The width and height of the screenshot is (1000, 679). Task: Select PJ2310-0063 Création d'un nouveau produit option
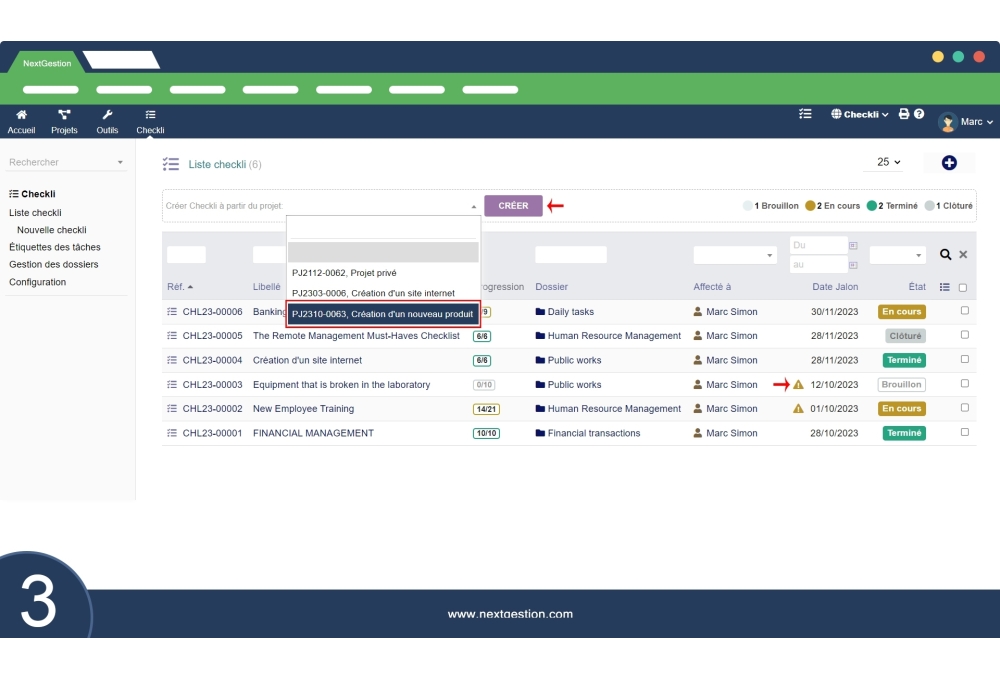[x=382, y=312]
